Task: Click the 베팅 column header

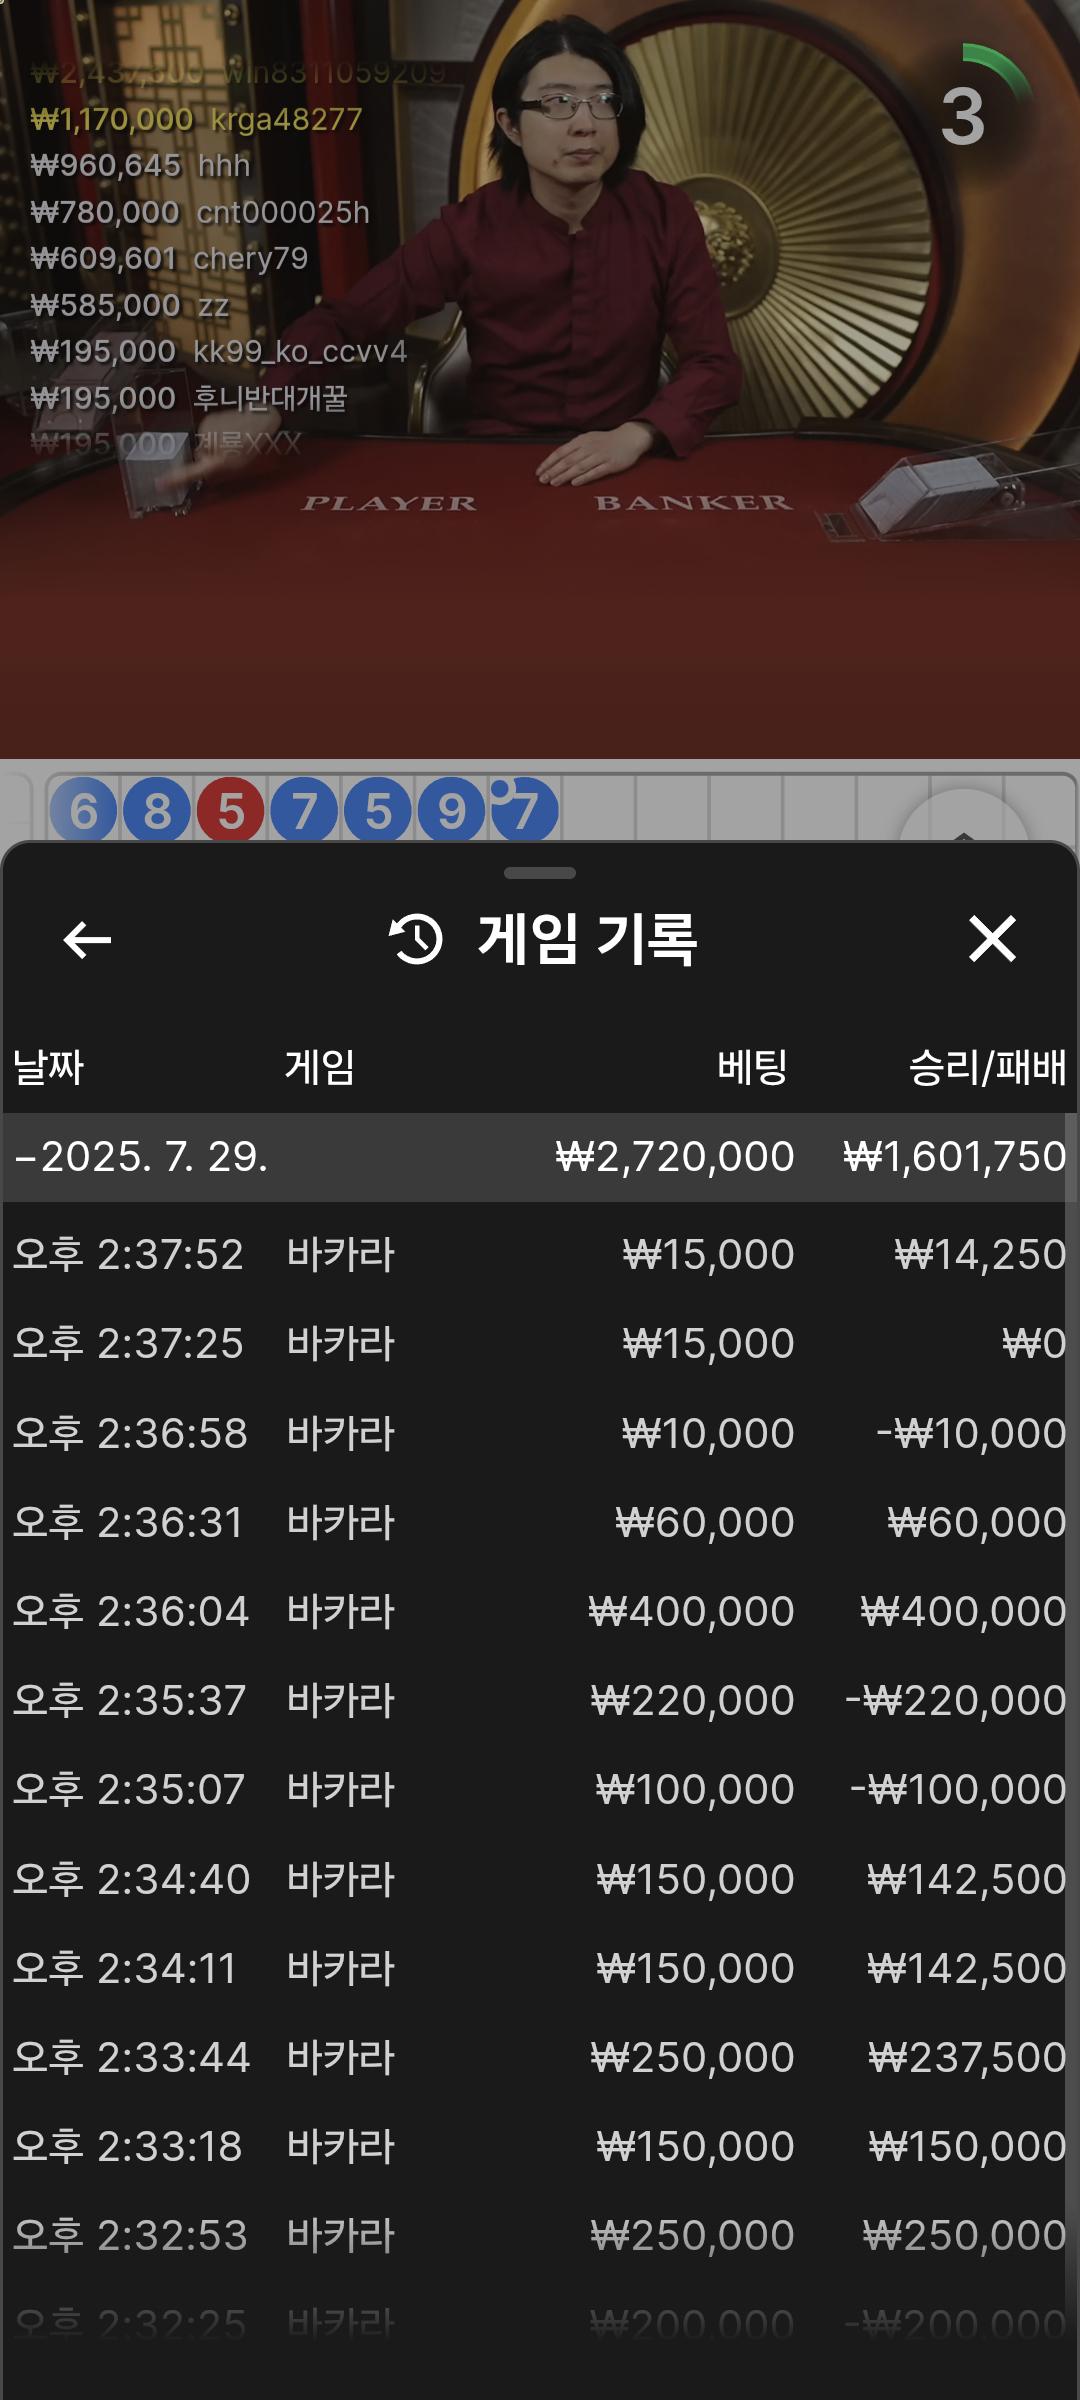Action: [x=752, y=1067]
